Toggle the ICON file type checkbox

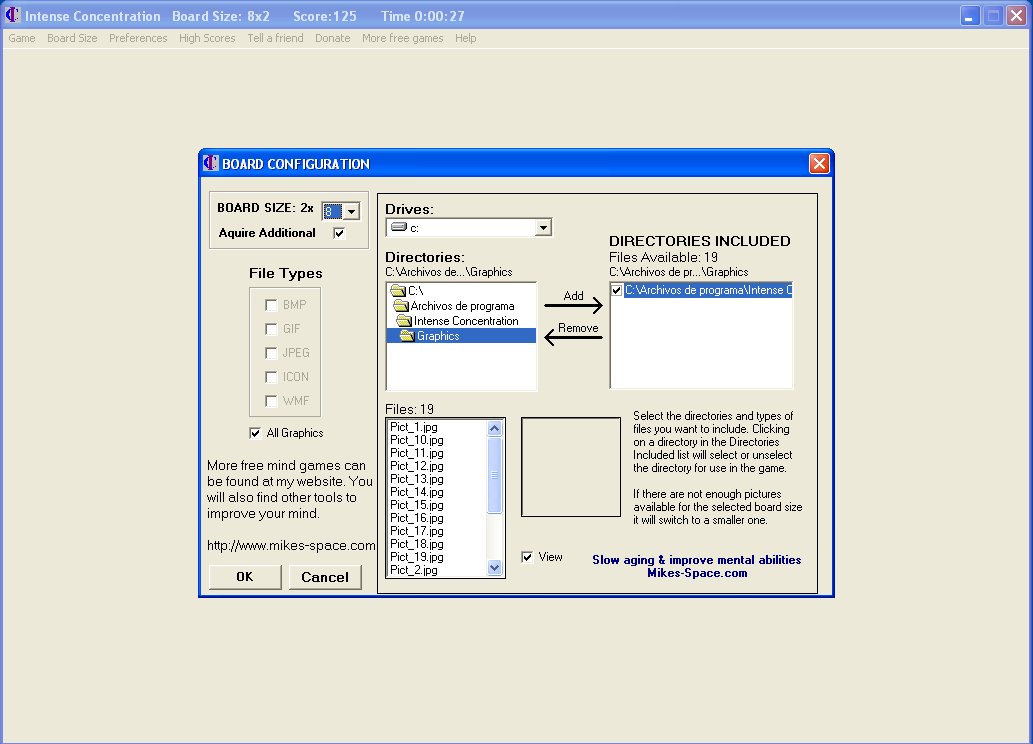pyautogui.click(x=271, y=377)
